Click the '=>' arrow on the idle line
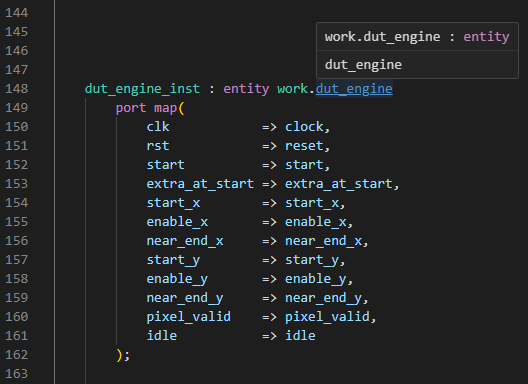The width and height of the screenshot is (528, 384). pos(269,336)
